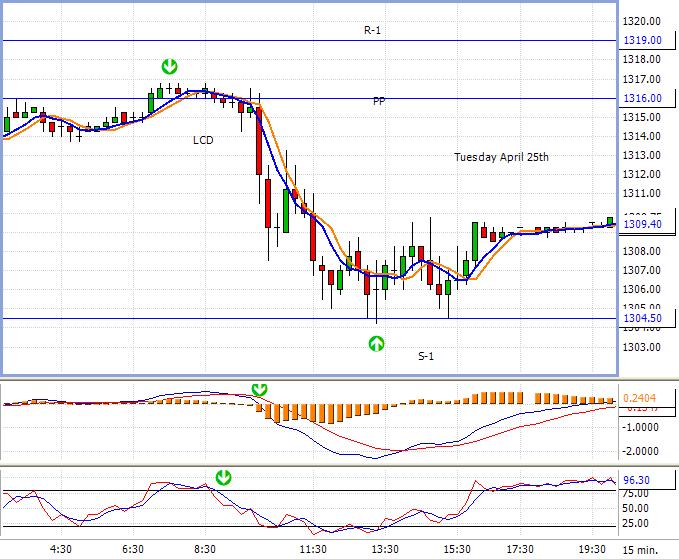
Task: Click the 15 min. timeframe label
Action: (x=660, y=548)
